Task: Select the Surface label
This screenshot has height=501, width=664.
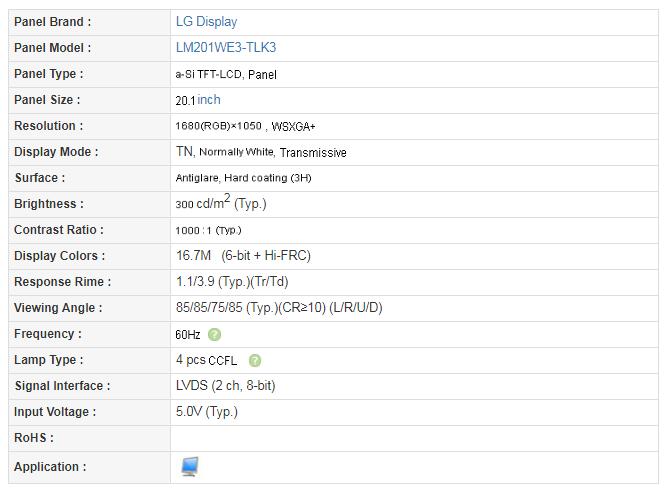Action: [40, 178]
